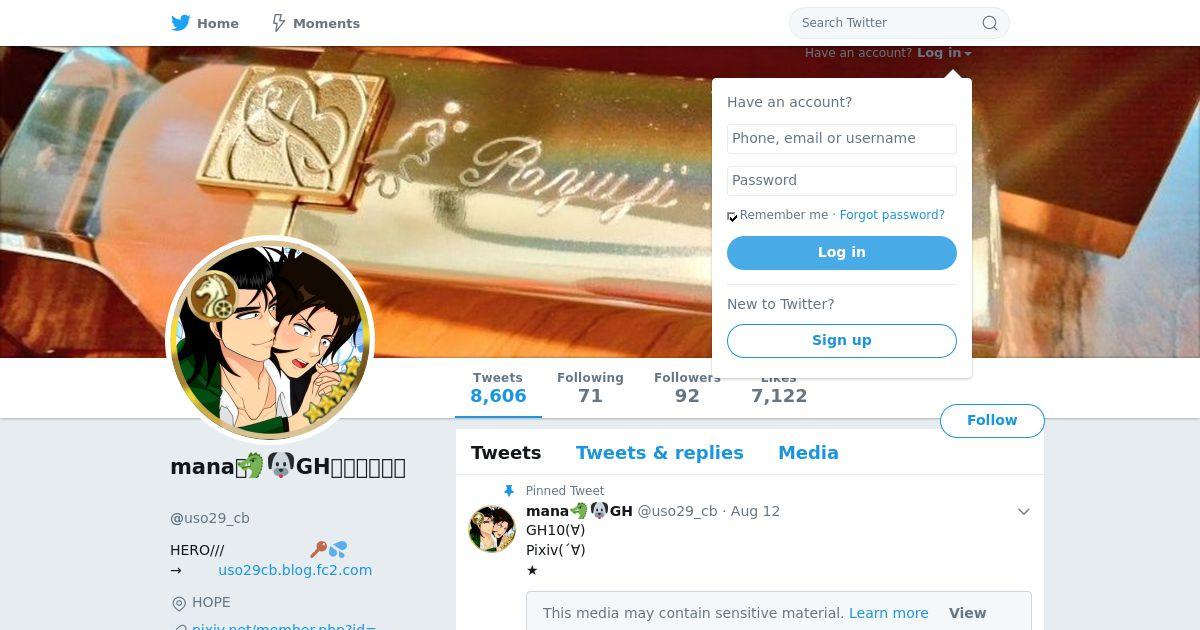Screen dimensions: 1200x630
Task: Open the mana avatar in pinned tweet
Action: [x=492, y=529]
